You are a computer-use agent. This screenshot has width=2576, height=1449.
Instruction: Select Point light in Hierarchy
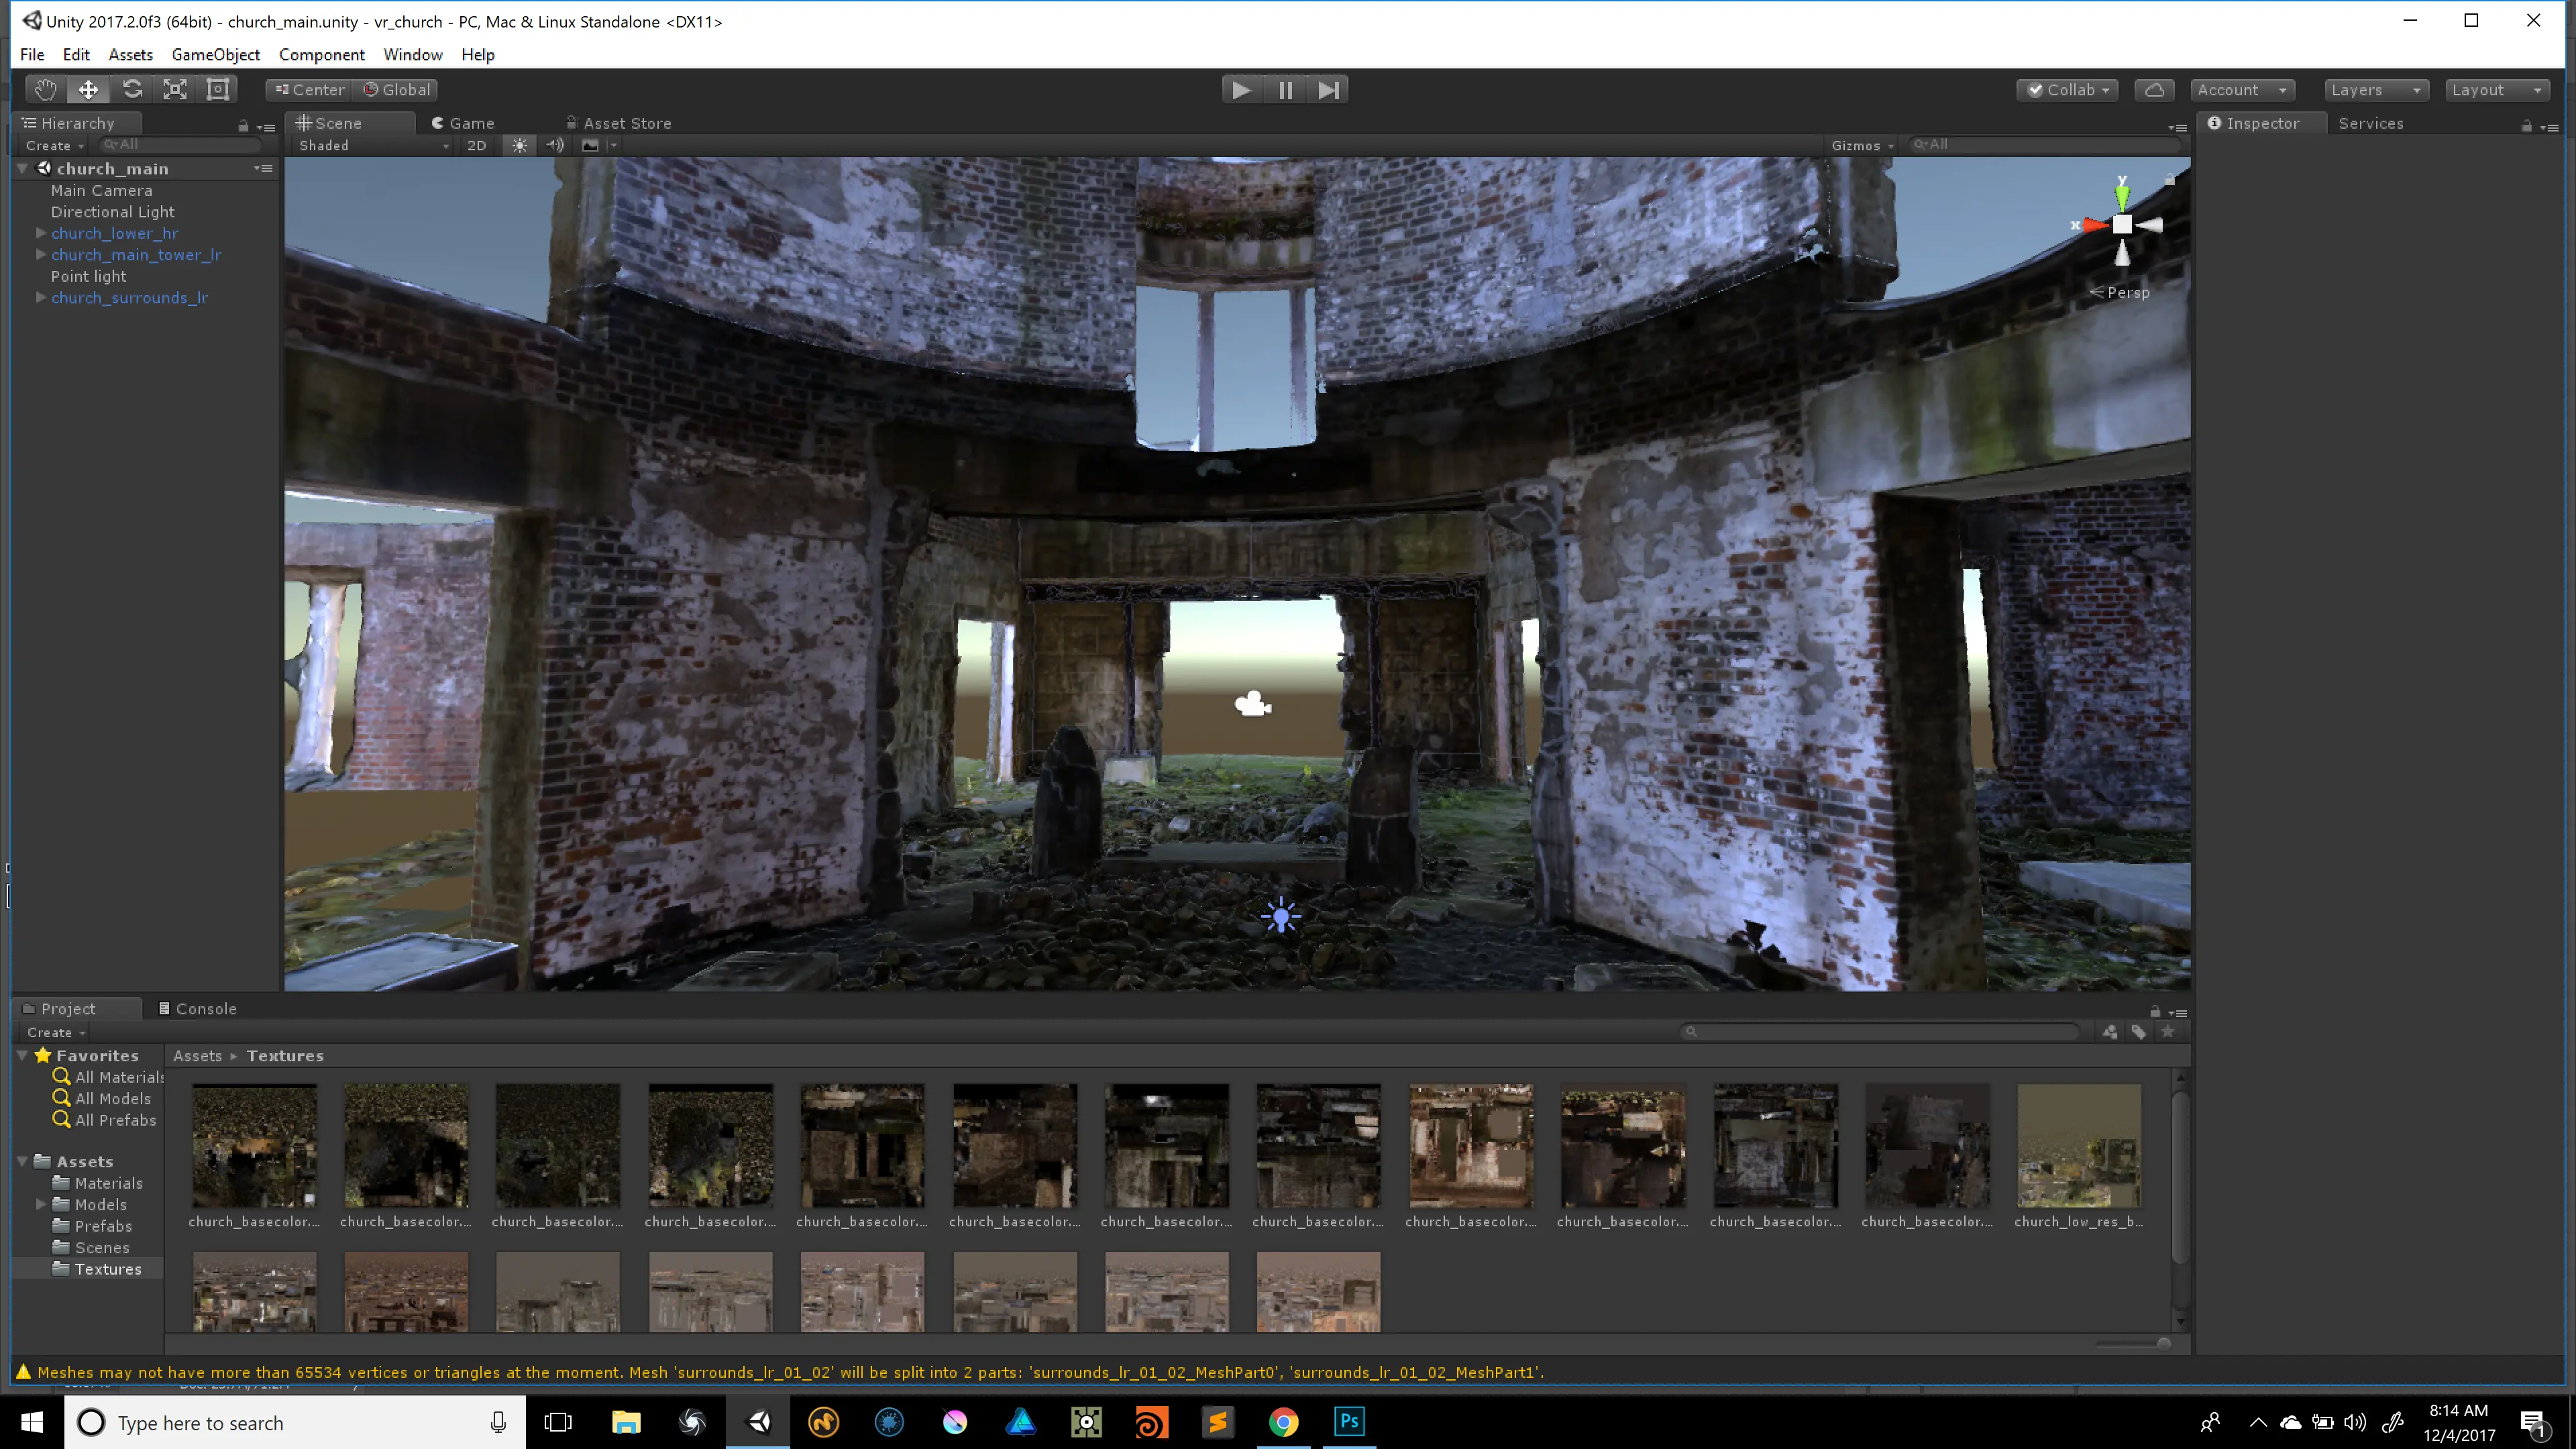(89, 276)
